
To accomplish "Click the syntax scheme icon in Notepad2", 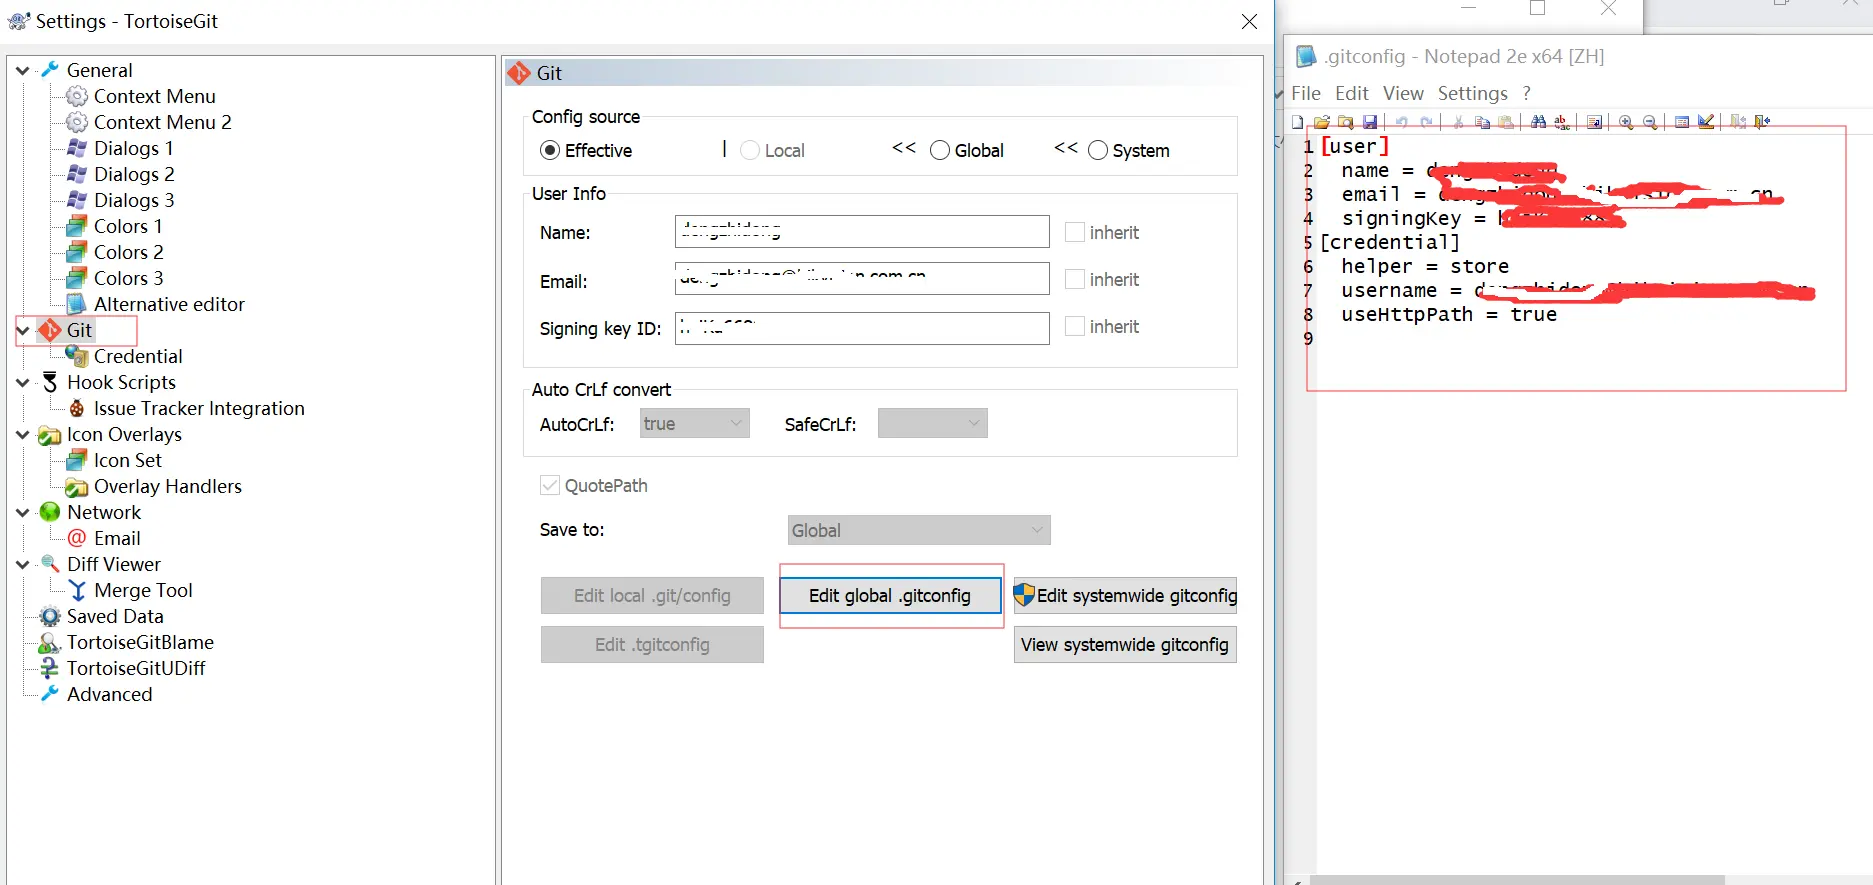I will click(x=1682, y=122).
